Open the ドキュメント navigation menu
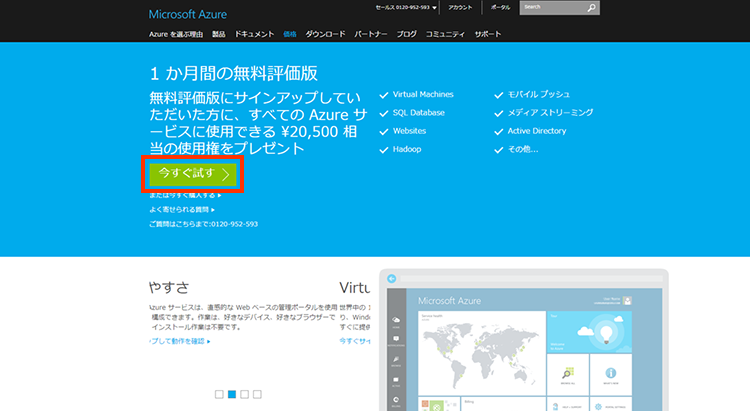The width and height of the screenshot is (750, 411). 254,34
